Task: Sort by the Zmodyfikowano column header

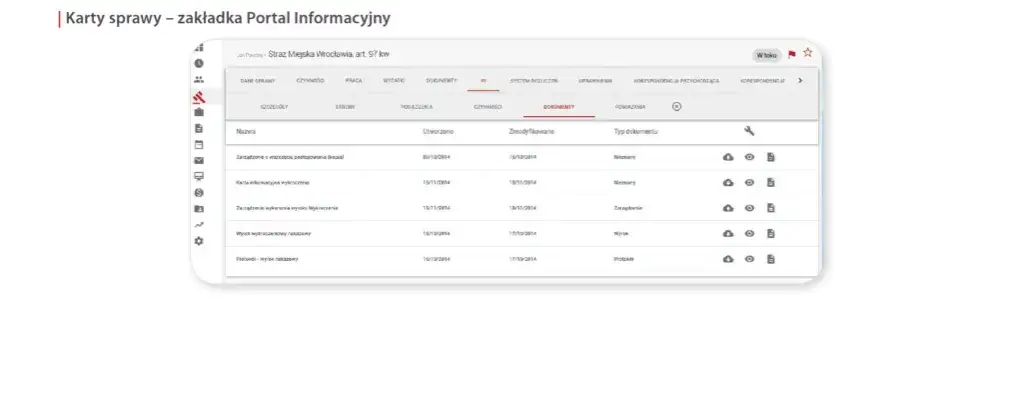Action: (532, 132)
